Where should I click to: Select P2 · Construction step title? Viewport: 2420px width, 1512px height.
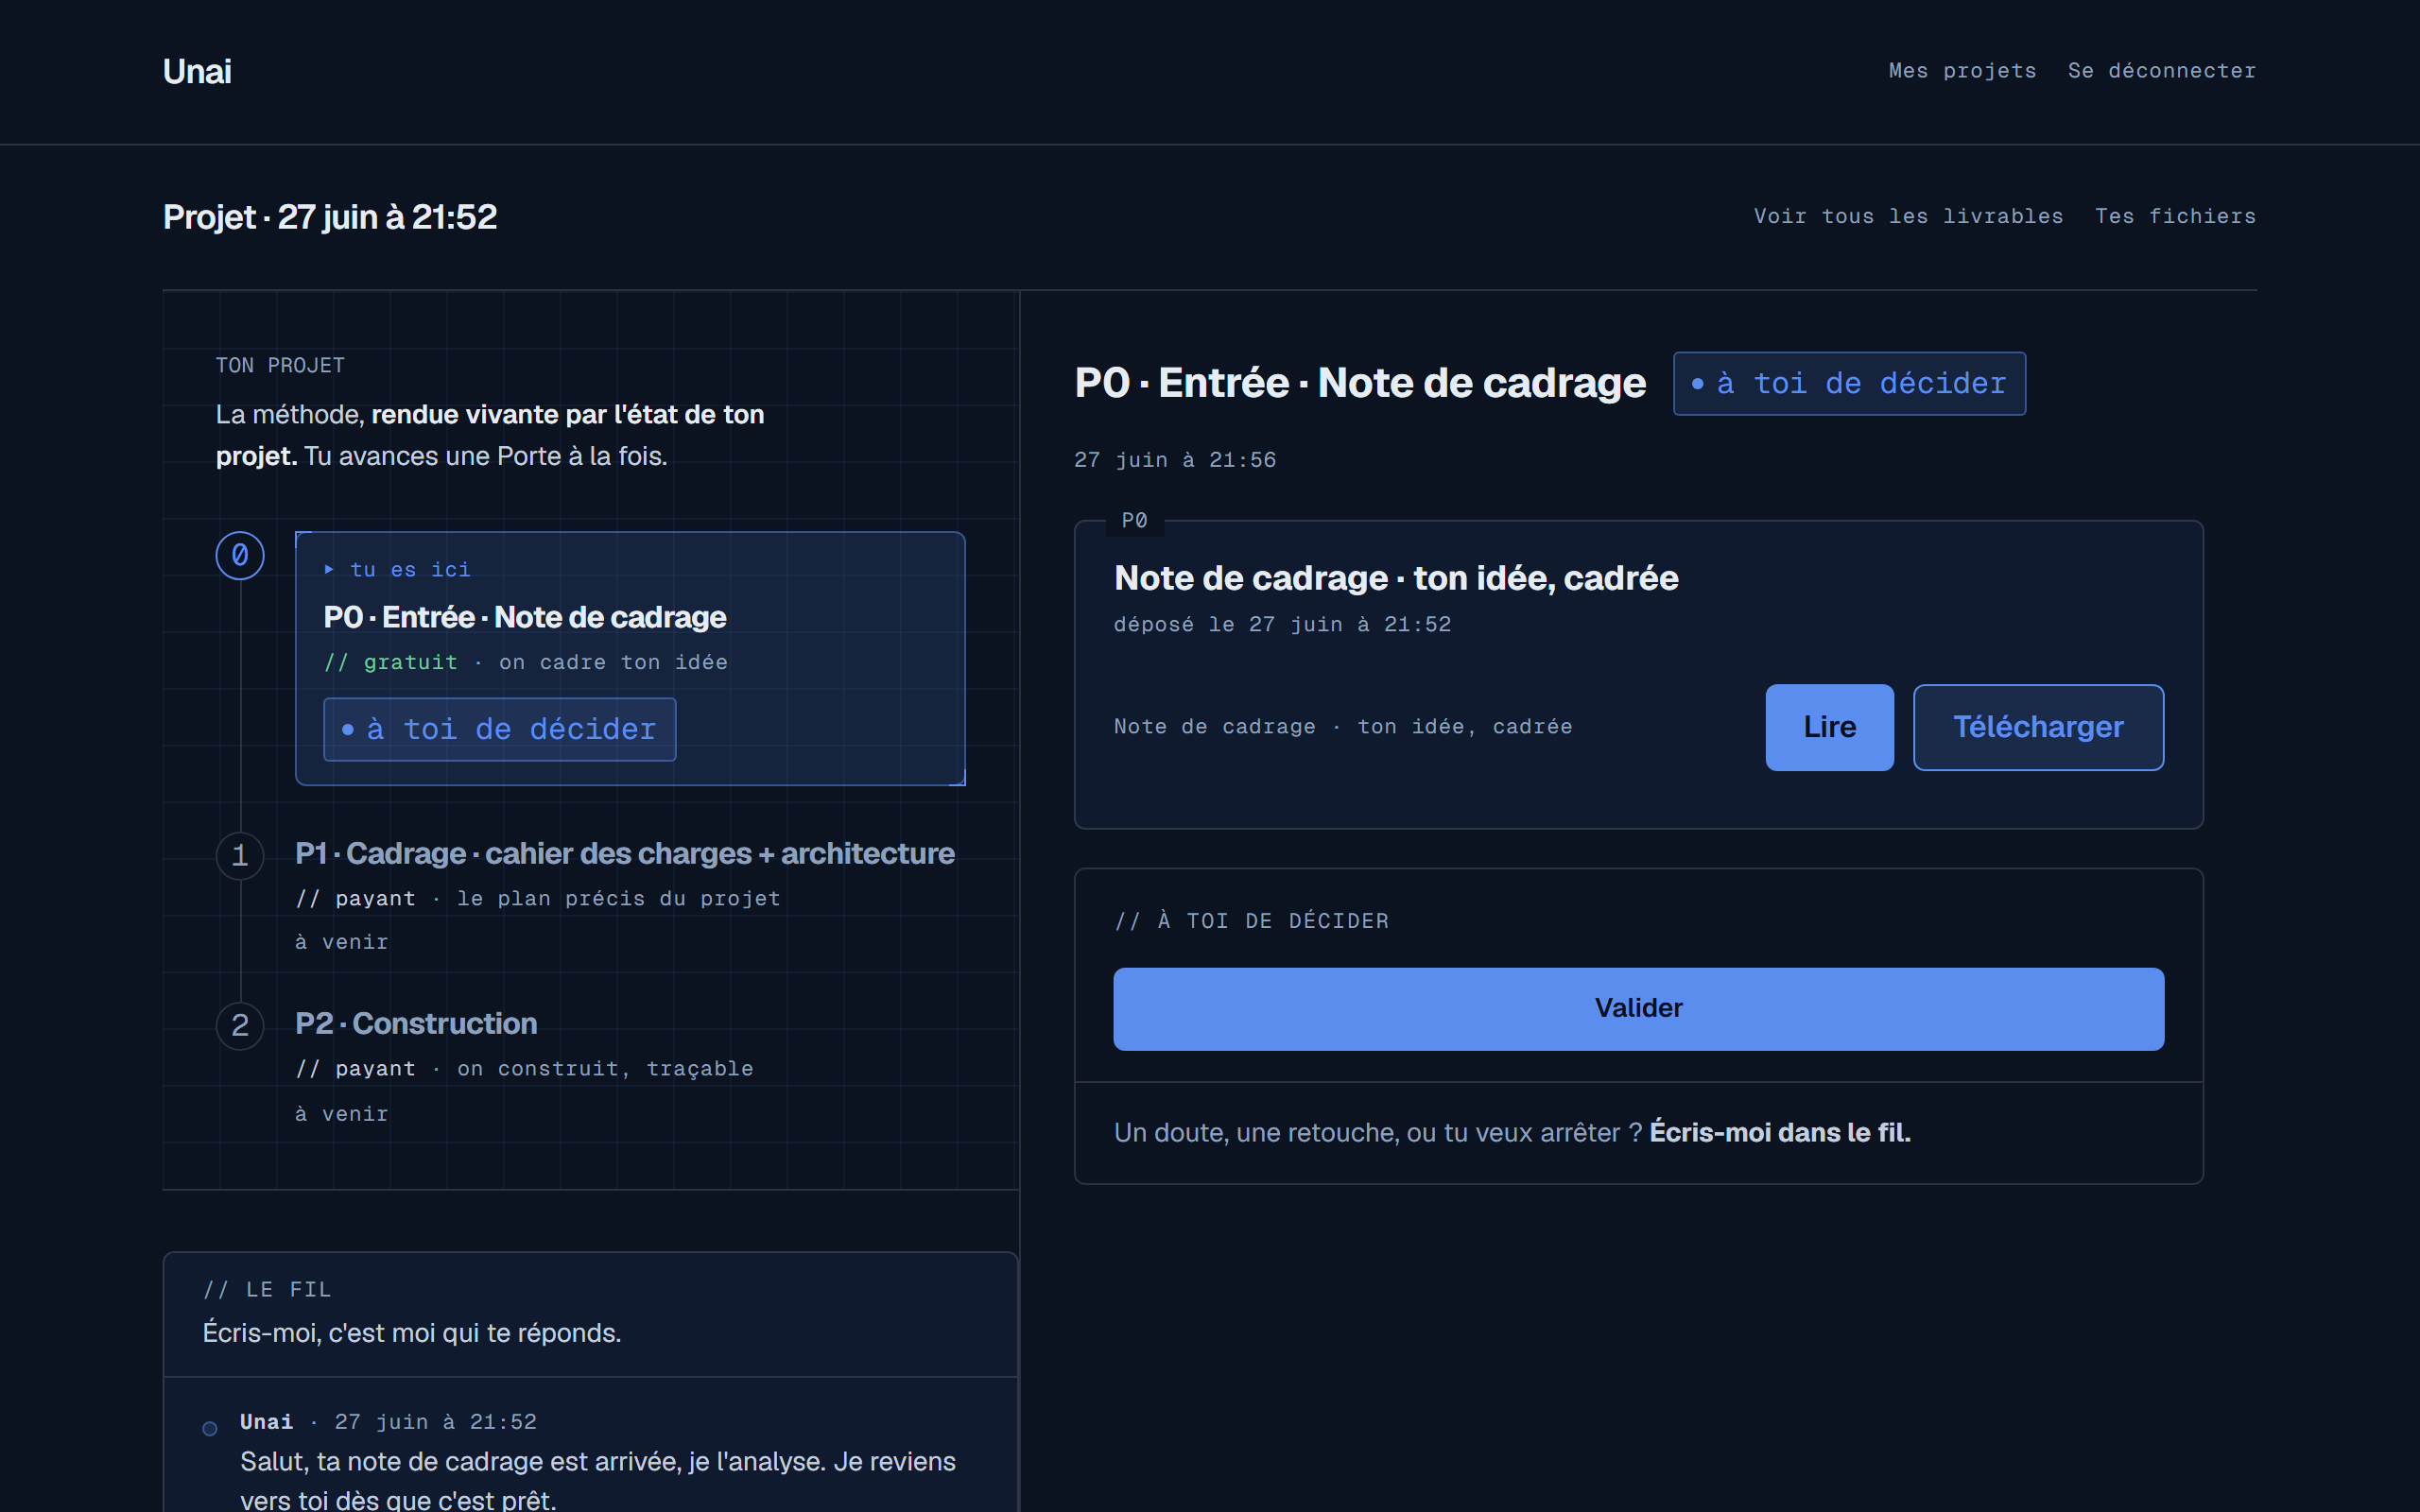pyautogui.click(x=416, y=1023)
